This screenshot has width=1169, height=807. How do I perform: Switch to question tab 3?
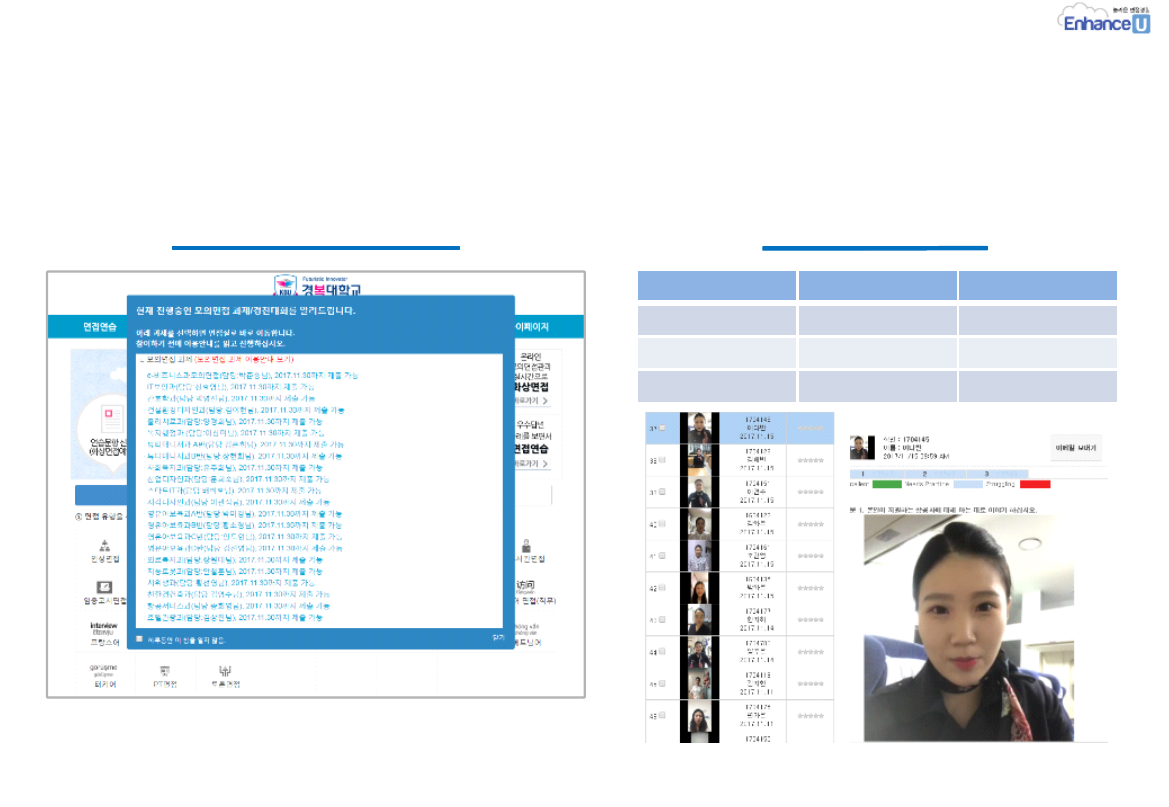(986, 474)
